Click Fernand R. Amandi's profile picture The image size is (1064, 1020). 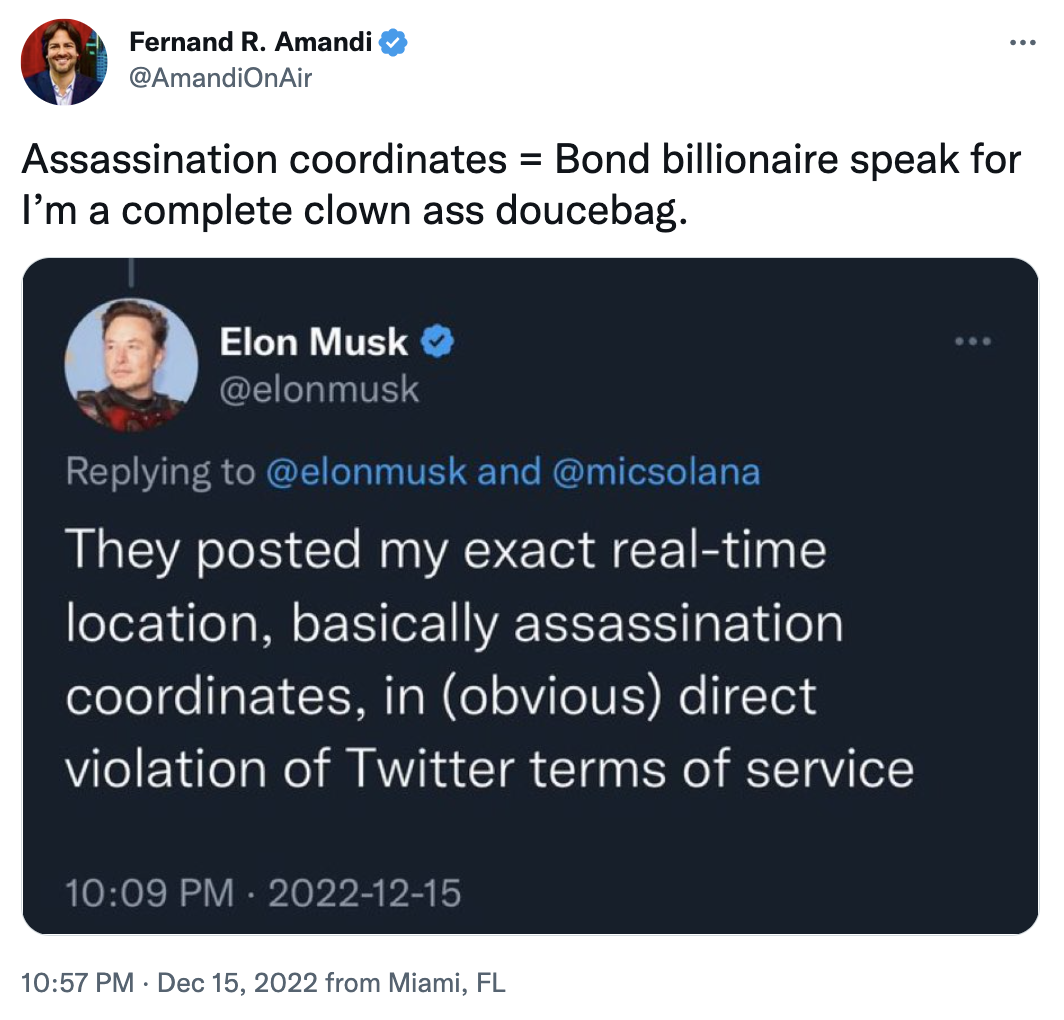pyautogui.click(x=64, y=62)
